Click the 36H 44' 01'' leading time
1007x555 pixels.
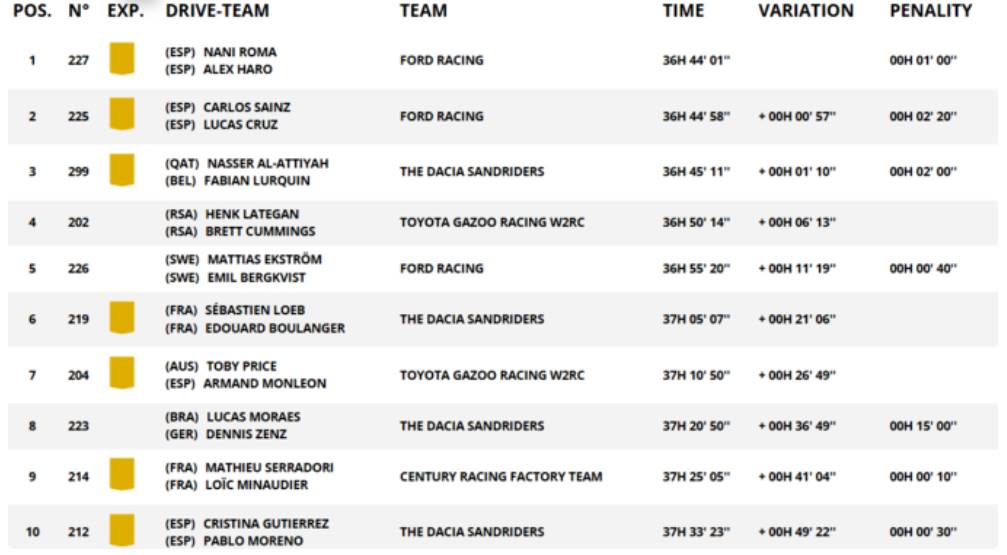(696, 60)
